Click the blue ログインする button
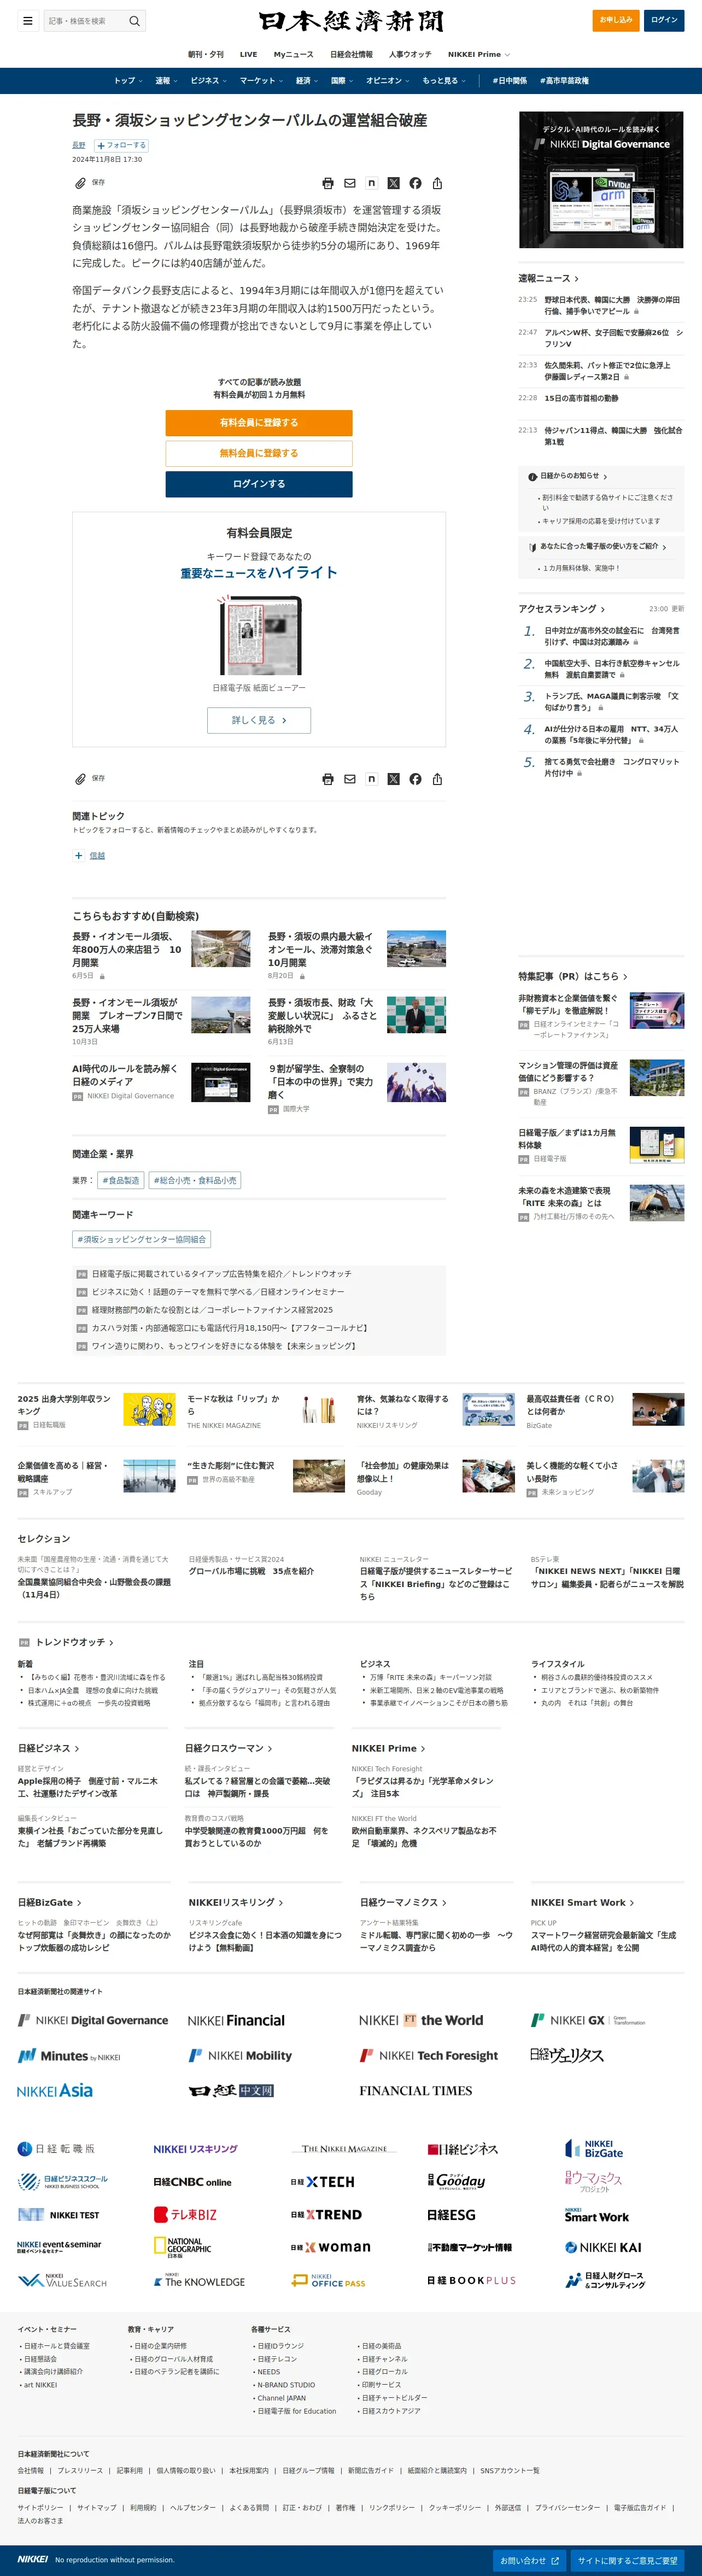The image size is (702, 2576). pyautogui.click(x=259, y=484)
